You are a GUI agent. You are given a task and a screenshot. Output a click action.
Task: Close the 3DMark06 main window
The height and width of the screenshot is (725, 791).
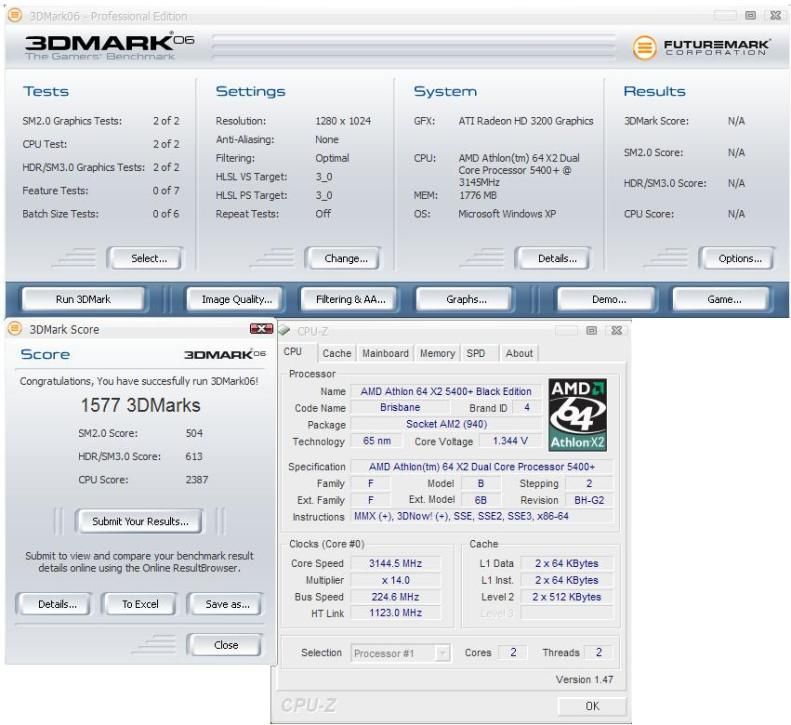coord(775,16)
